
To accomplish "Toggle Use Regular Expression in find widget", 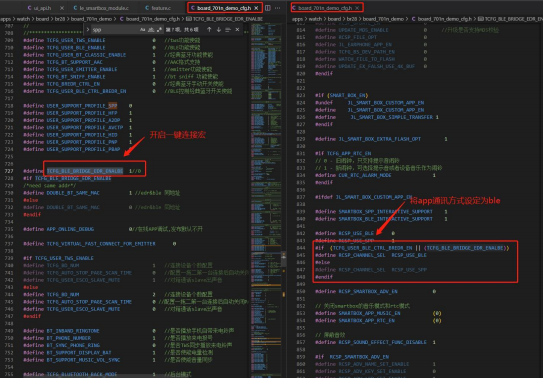I will pyautogui.click(x=159, y=30).
